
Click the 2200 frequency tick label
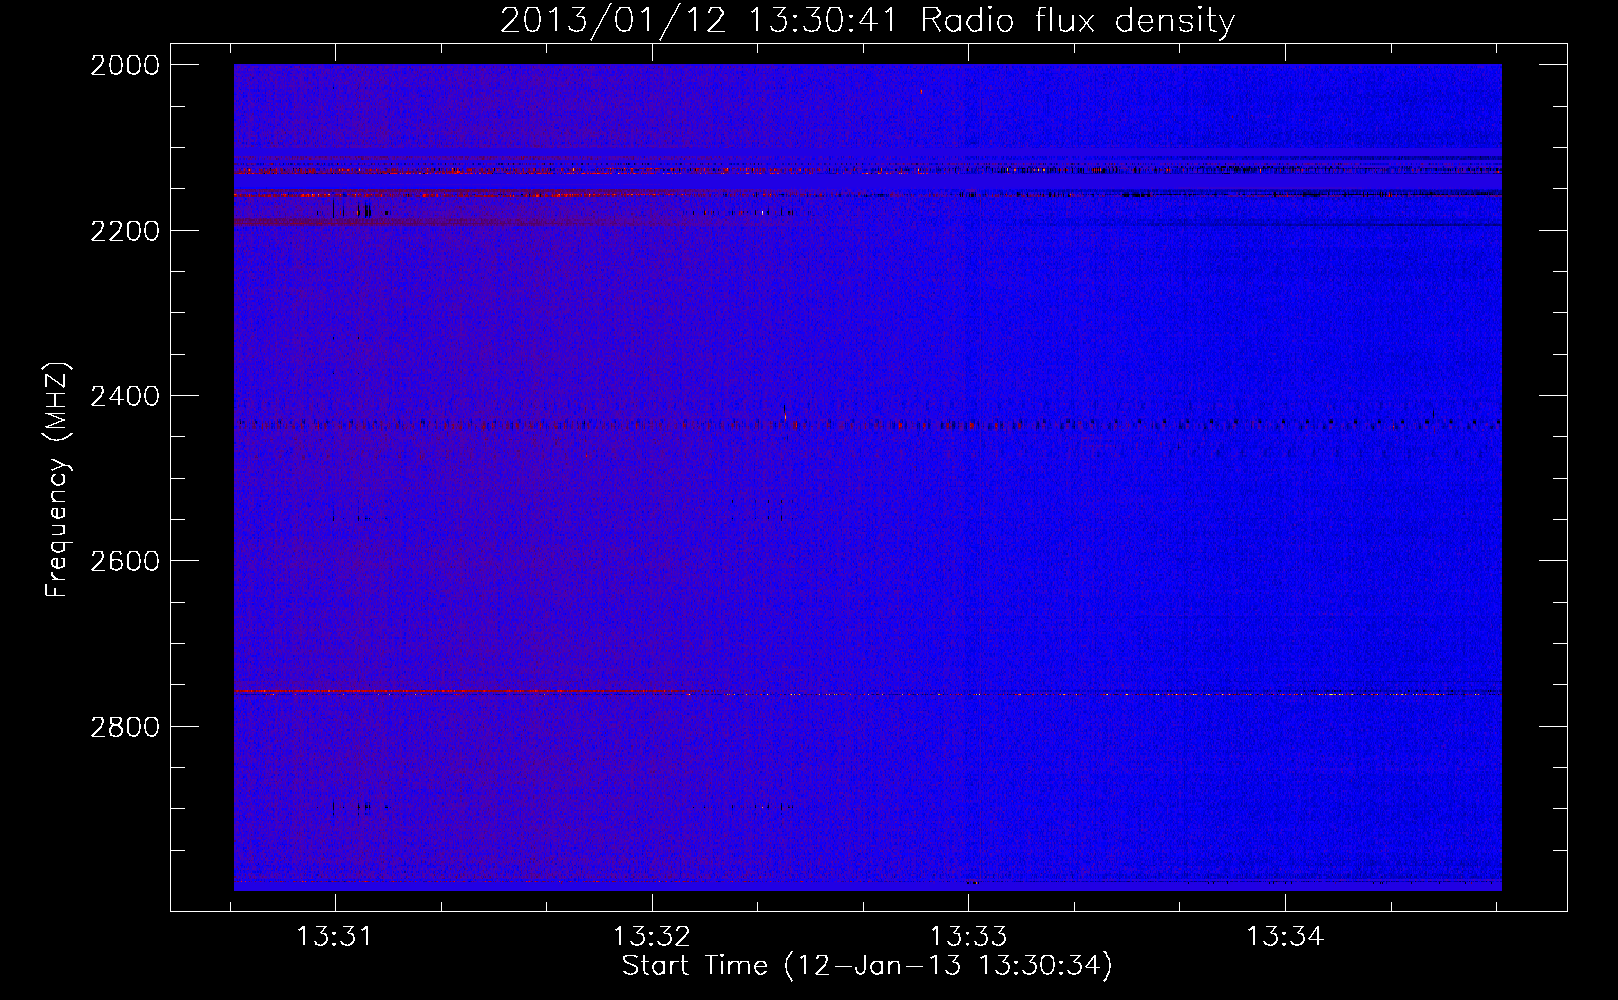125,231
